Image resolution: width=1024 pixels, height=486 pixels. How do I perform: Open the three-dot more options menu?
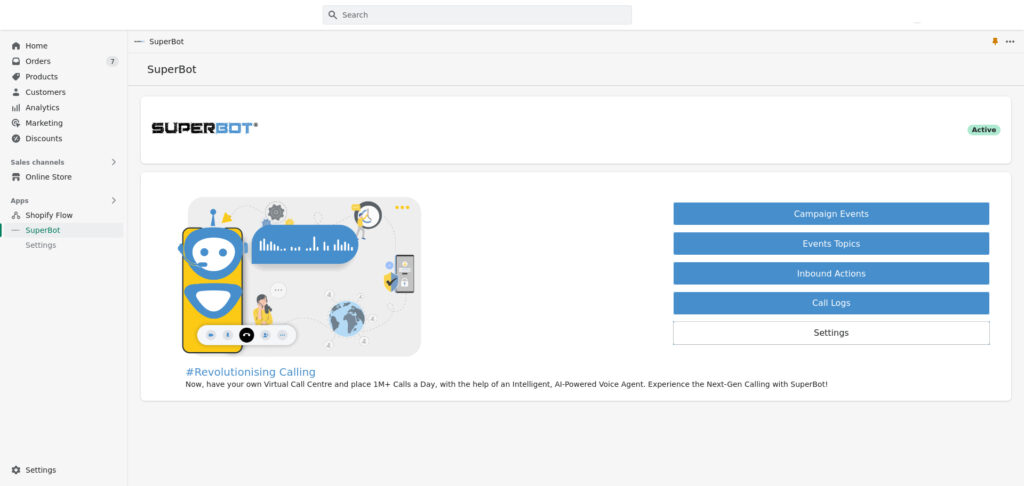click(x=1010, y=41)
